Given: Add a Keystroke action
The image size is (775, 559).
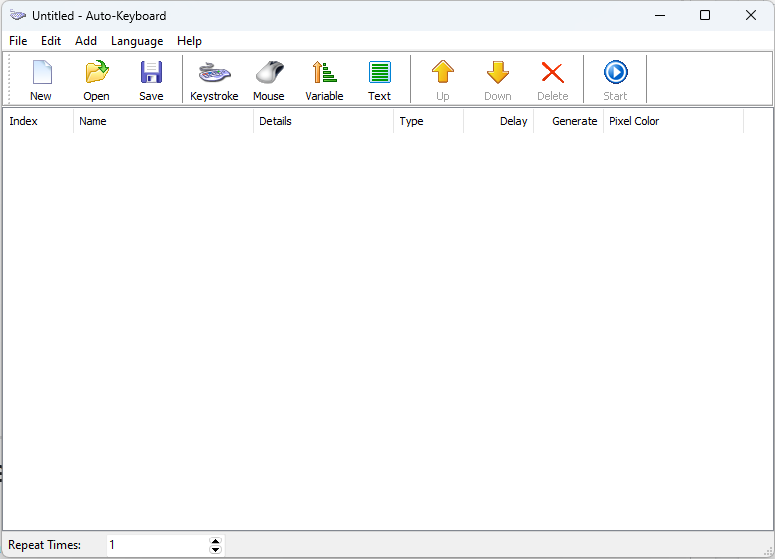Looking at the screenshot, I should coord(214,80).
